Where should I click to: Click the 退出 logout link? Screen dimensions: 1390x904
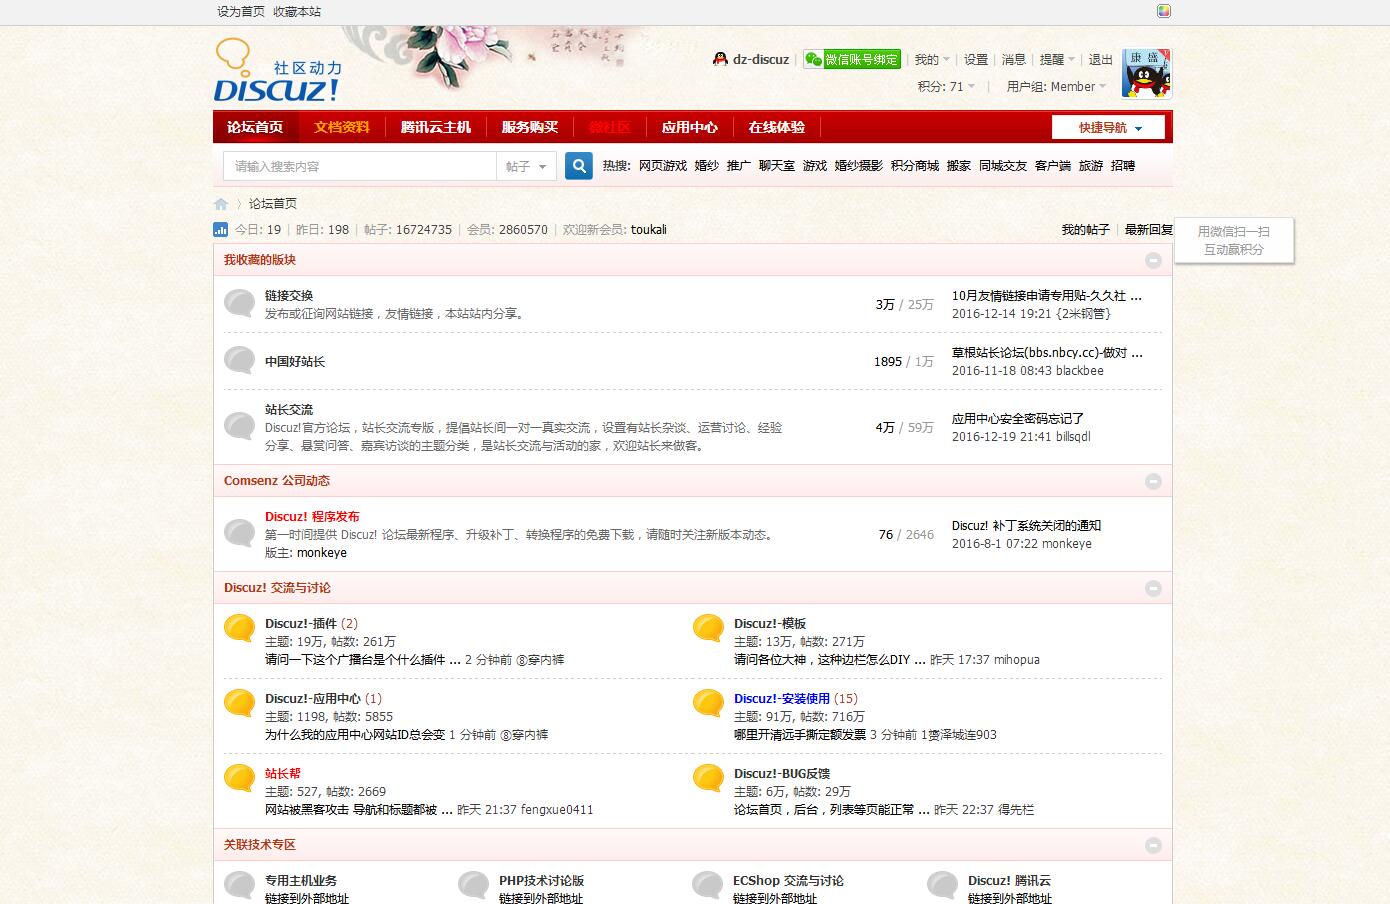pos(1100,60)
